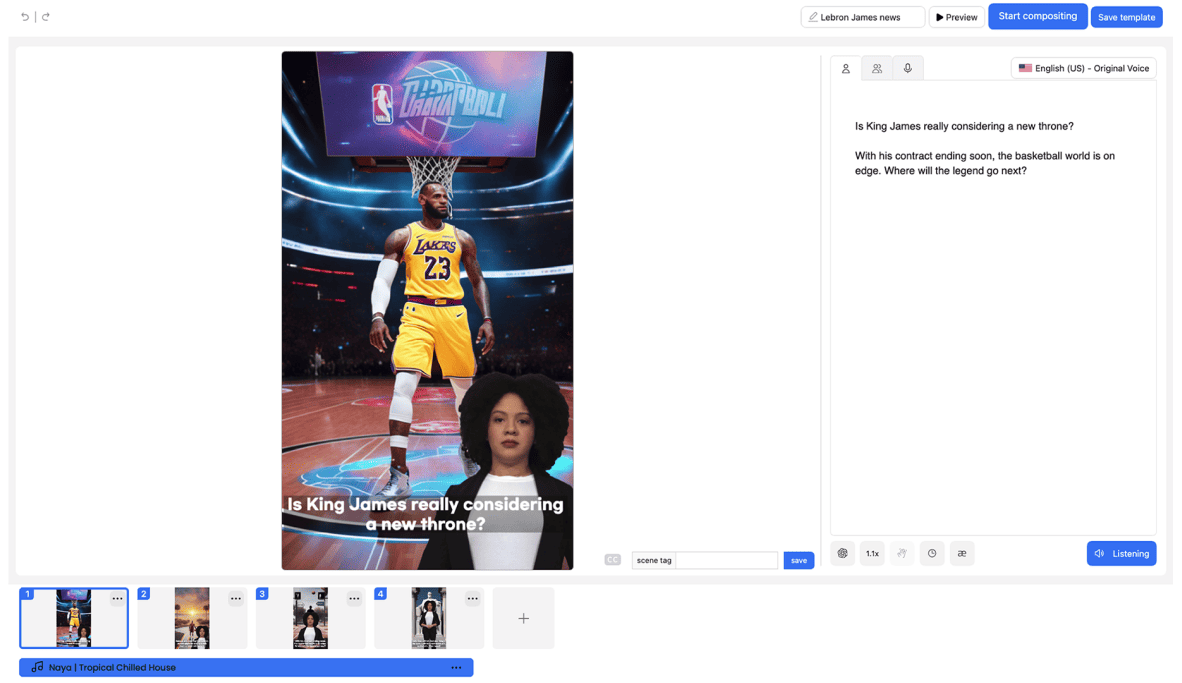The width and height of the screenshot is (1182, 683).
Task: Select scene 4 thumbnail
Action: [x=429, y=618]
